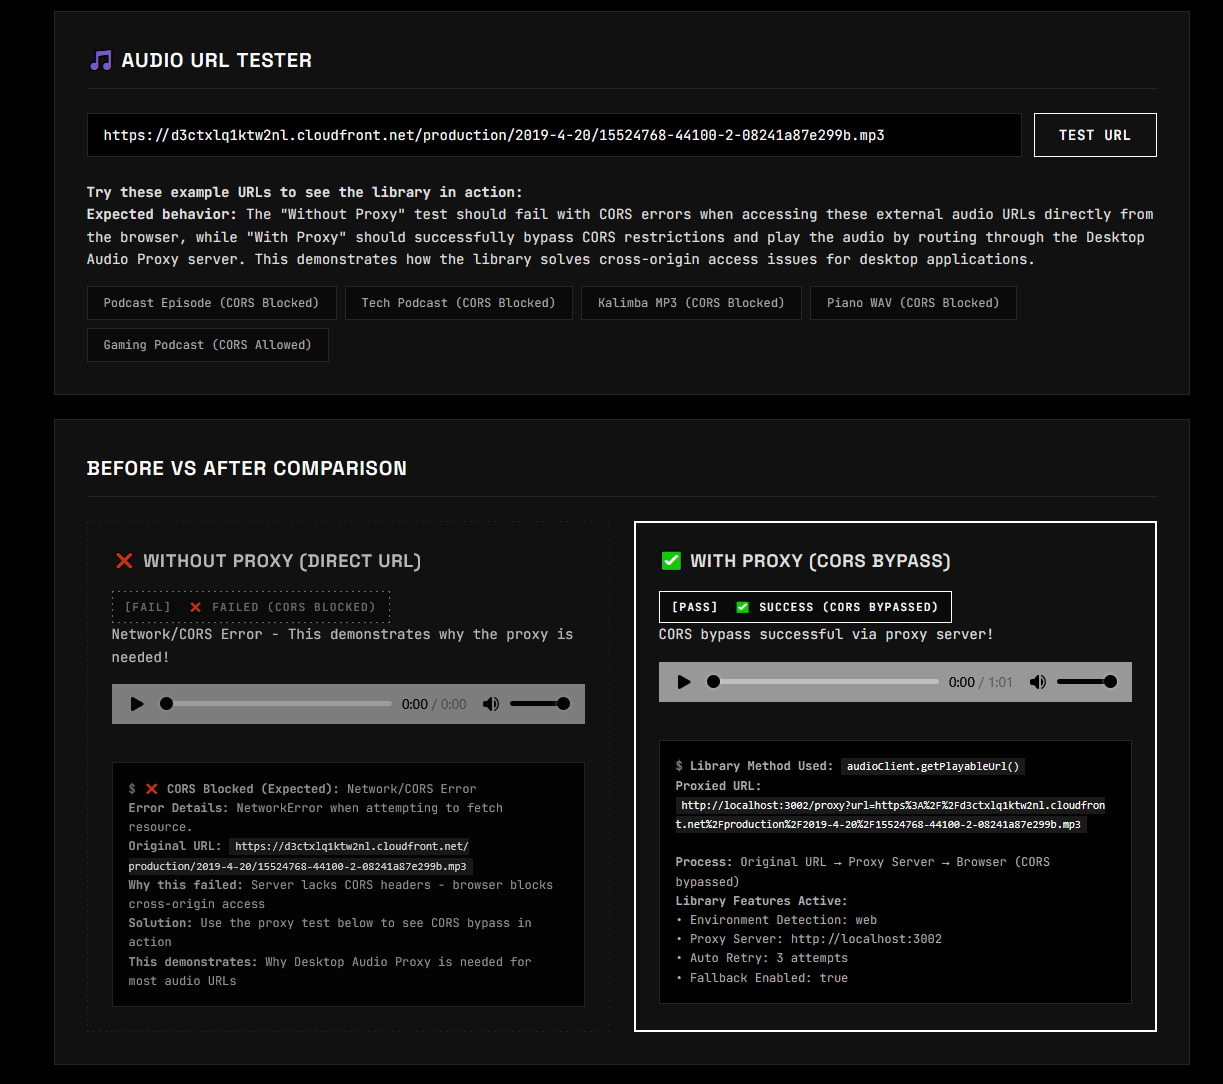Try the Gaming Podcast (CORS Allowed) example
The width and height of the screenshot is (1223, 1084).
207,344
